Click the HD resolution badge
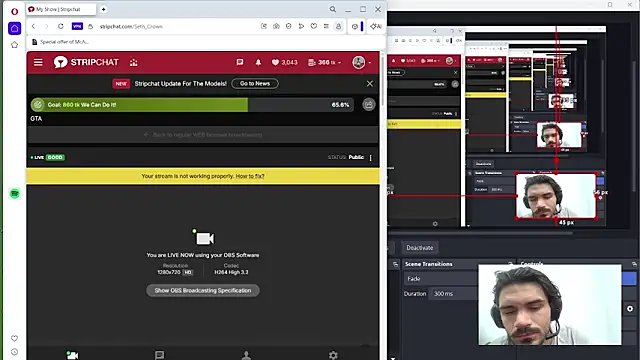Viewport: 640px width, 360px height. point(187,272)
